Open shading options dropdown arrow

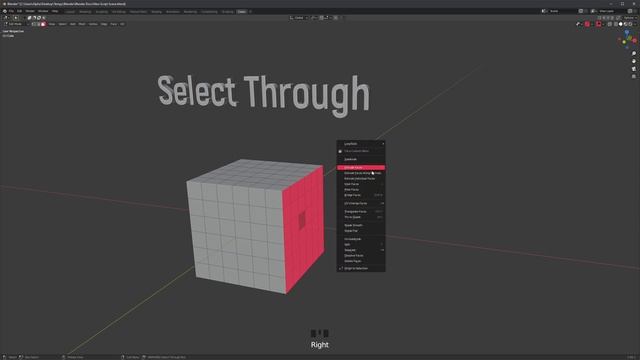coord(636,24)
